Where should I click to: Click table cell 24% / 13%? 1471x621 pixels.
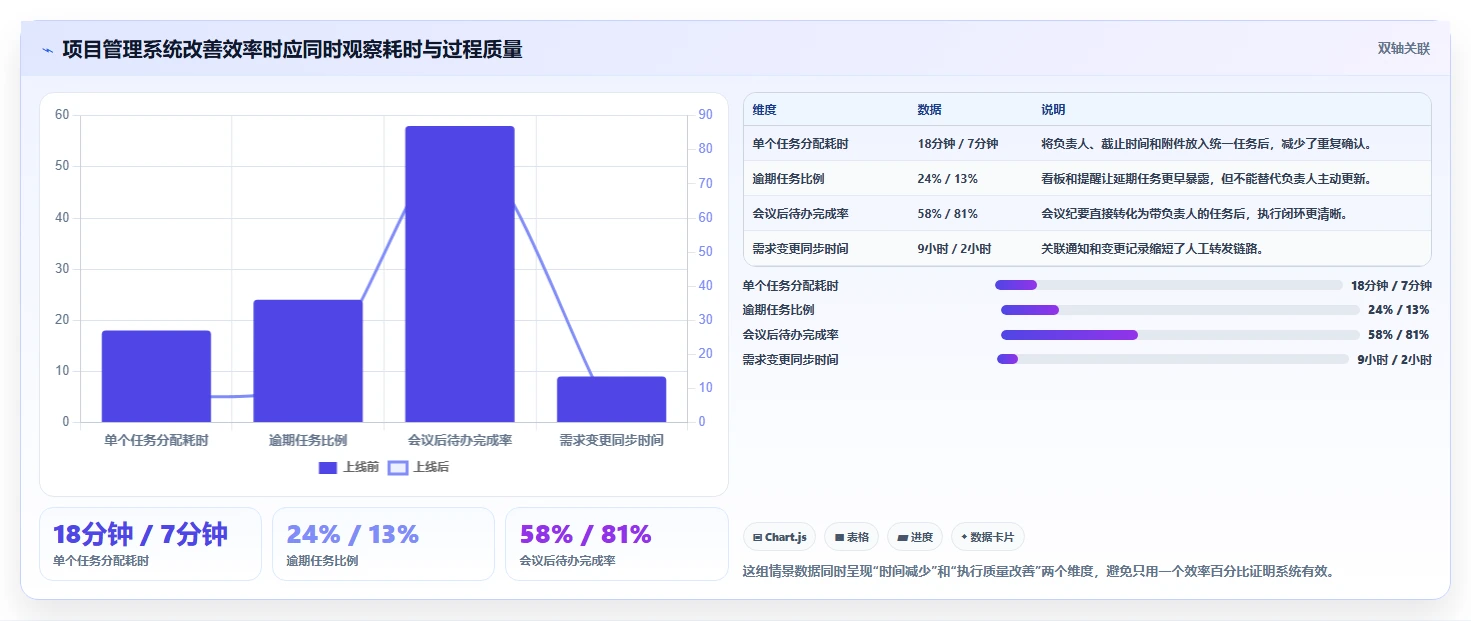(947, 179)
